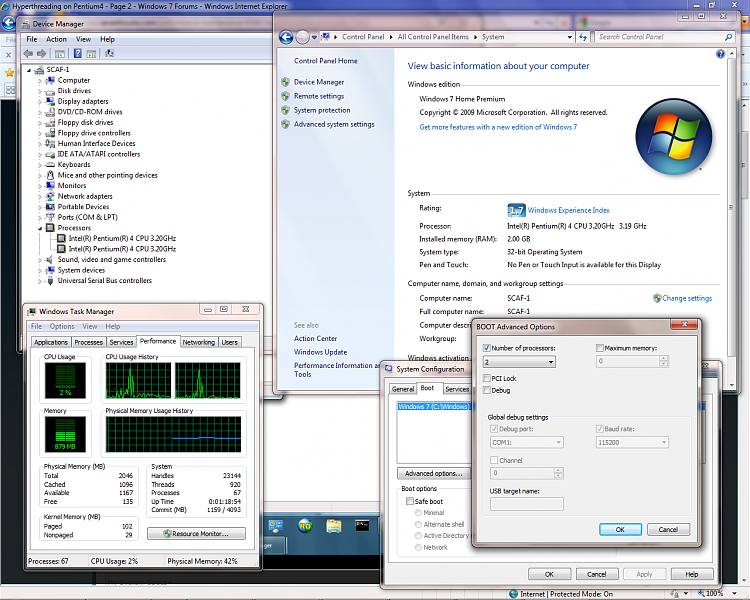Click the Back button in Control Panel window
Viewport: 750px width, 600px height.
click(286, 37)
